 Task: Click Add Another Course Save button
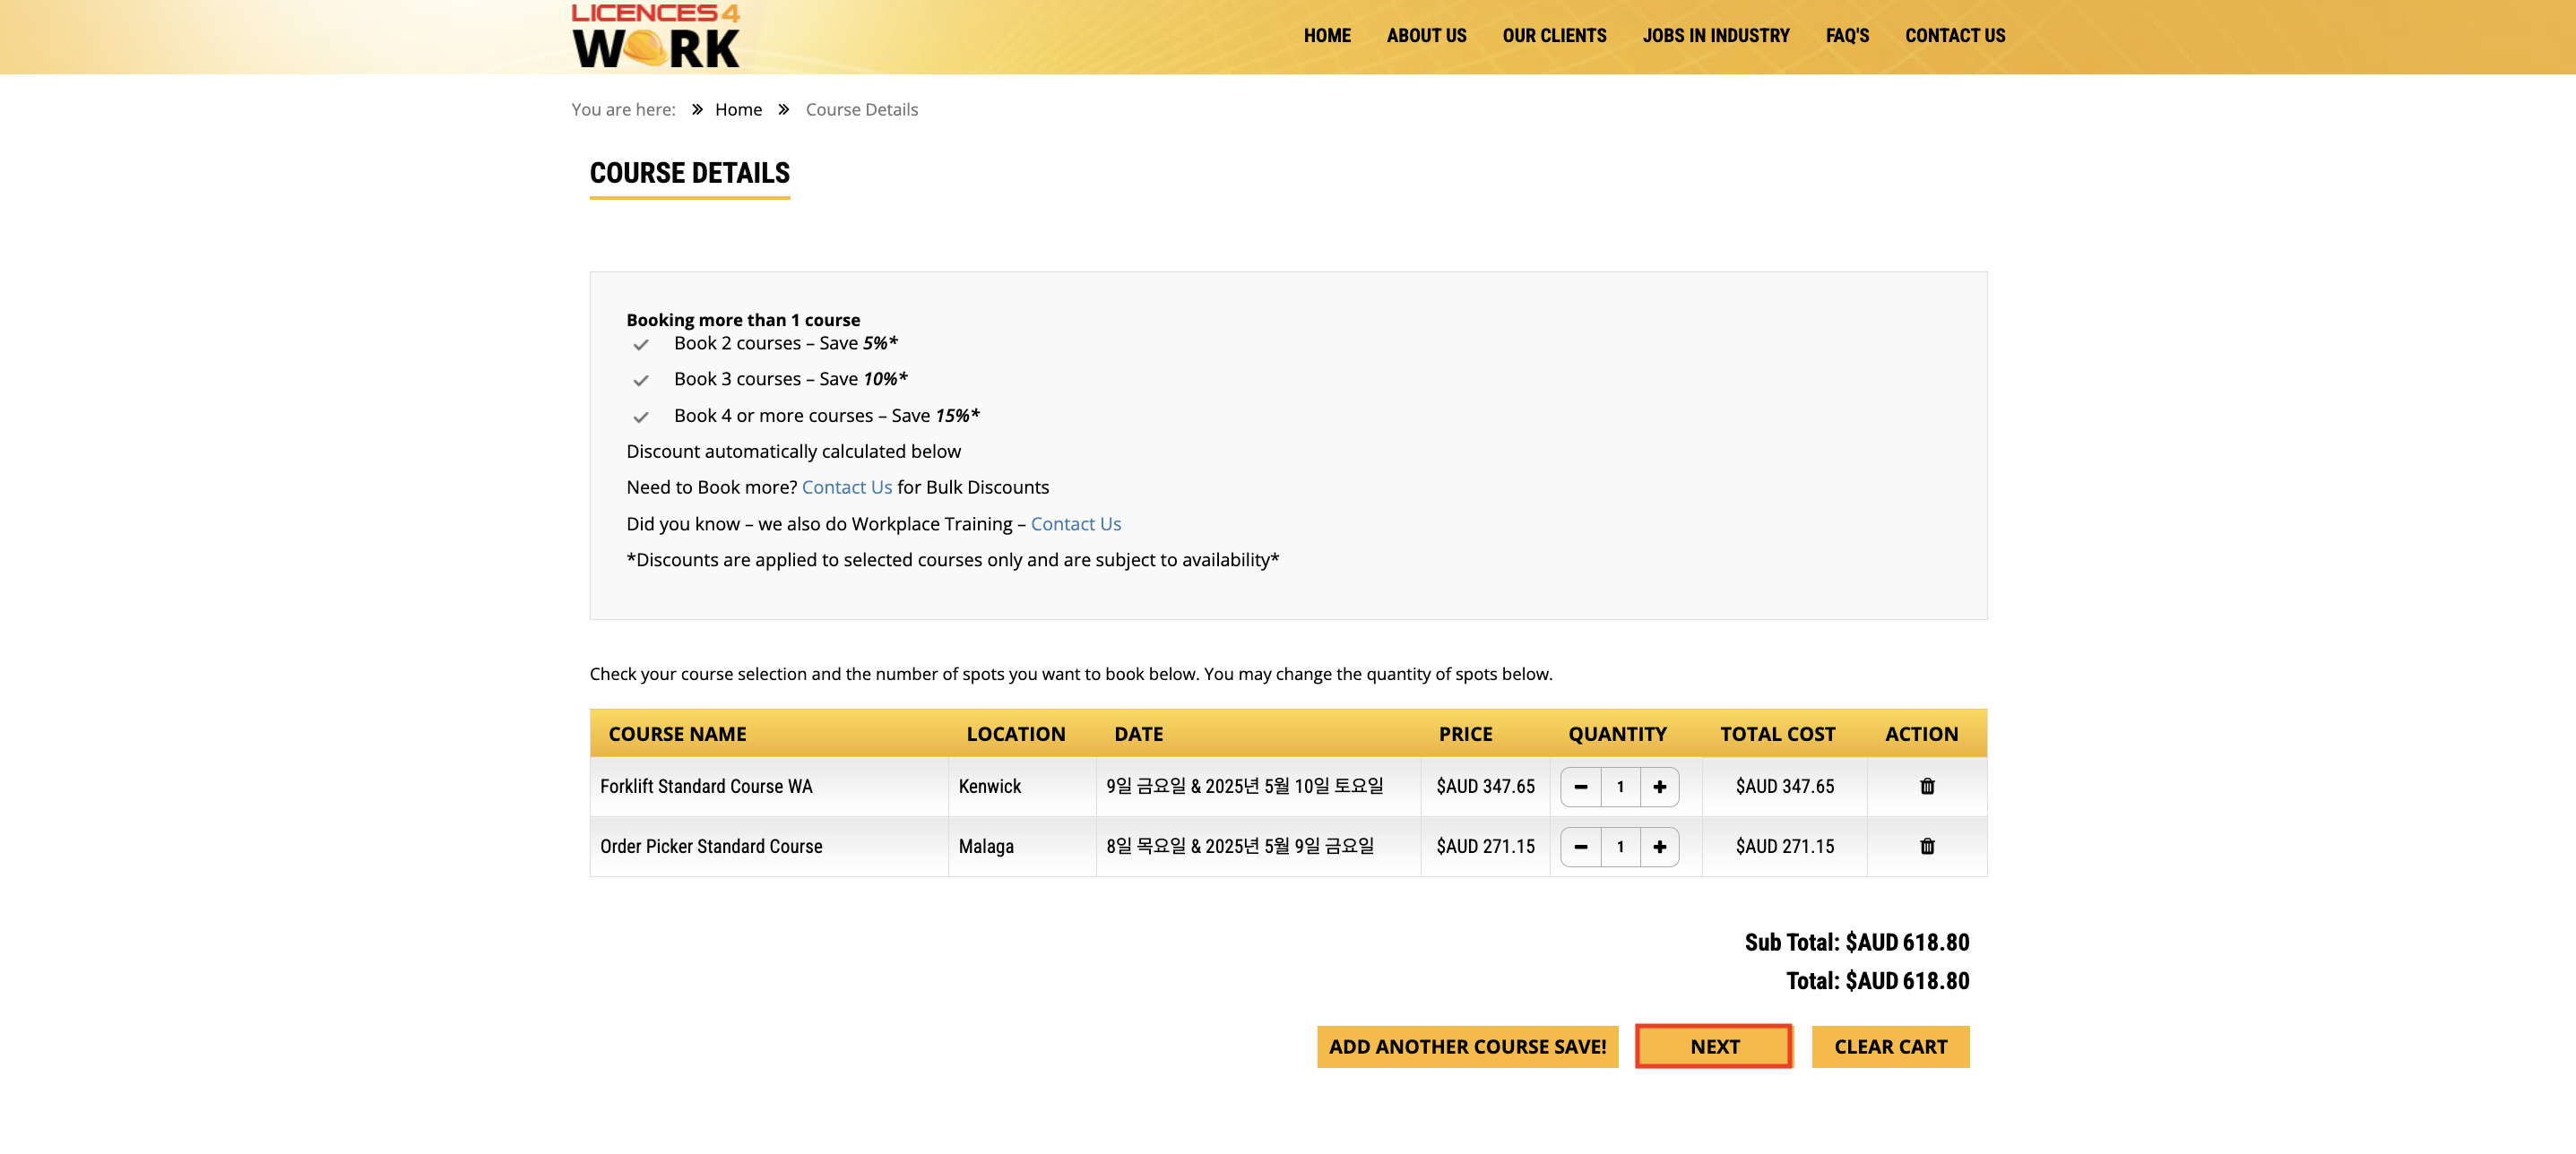coord(1466,1046)
